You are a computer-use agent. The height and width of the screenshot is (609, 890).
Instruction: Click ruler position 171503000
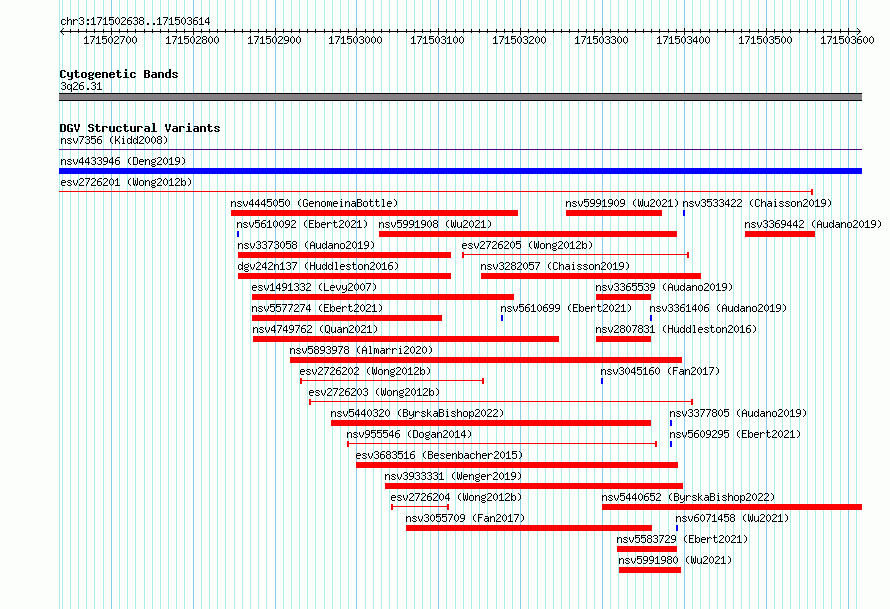click(x=355, y=40)
